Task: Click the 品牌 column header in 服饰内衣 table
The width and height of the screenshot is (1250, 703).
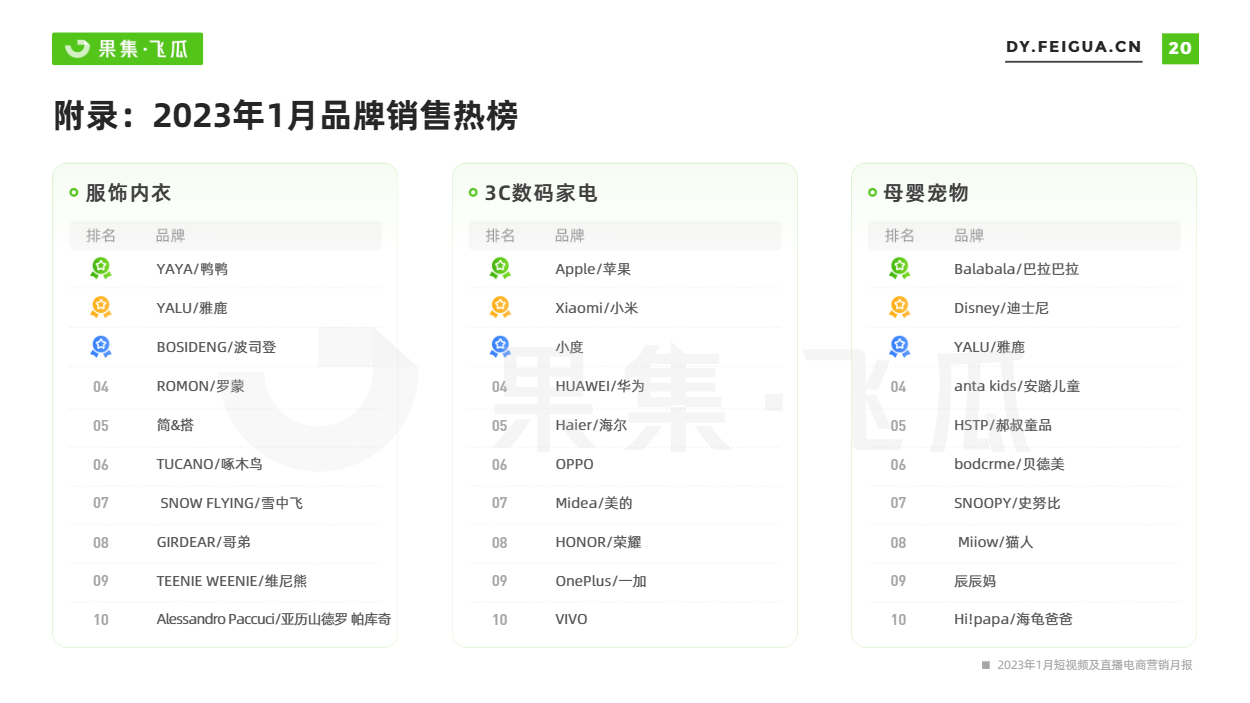Action: point(171,236)
